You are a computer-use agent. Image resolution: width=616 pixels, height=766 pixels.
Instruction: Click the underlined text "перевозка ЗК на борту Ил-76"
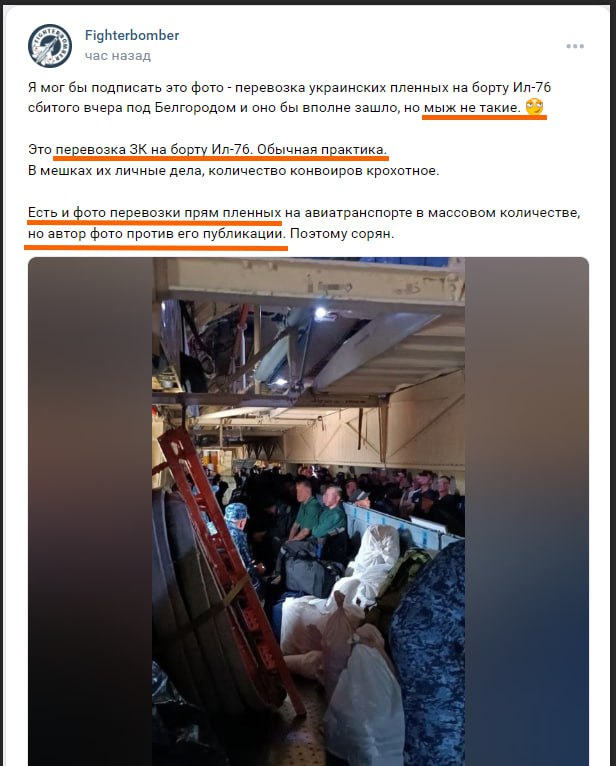(154, 149)
